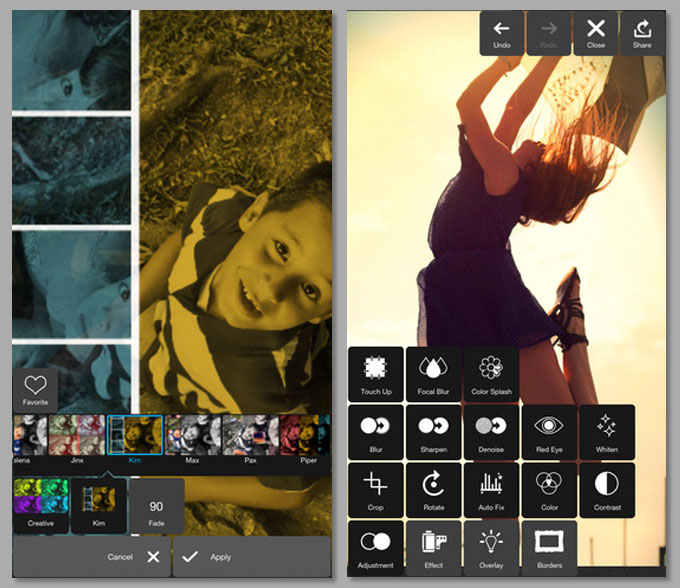The image size is (680, 588).
Task: Select the Sharpen tool
Action: [x=434, y=432]
